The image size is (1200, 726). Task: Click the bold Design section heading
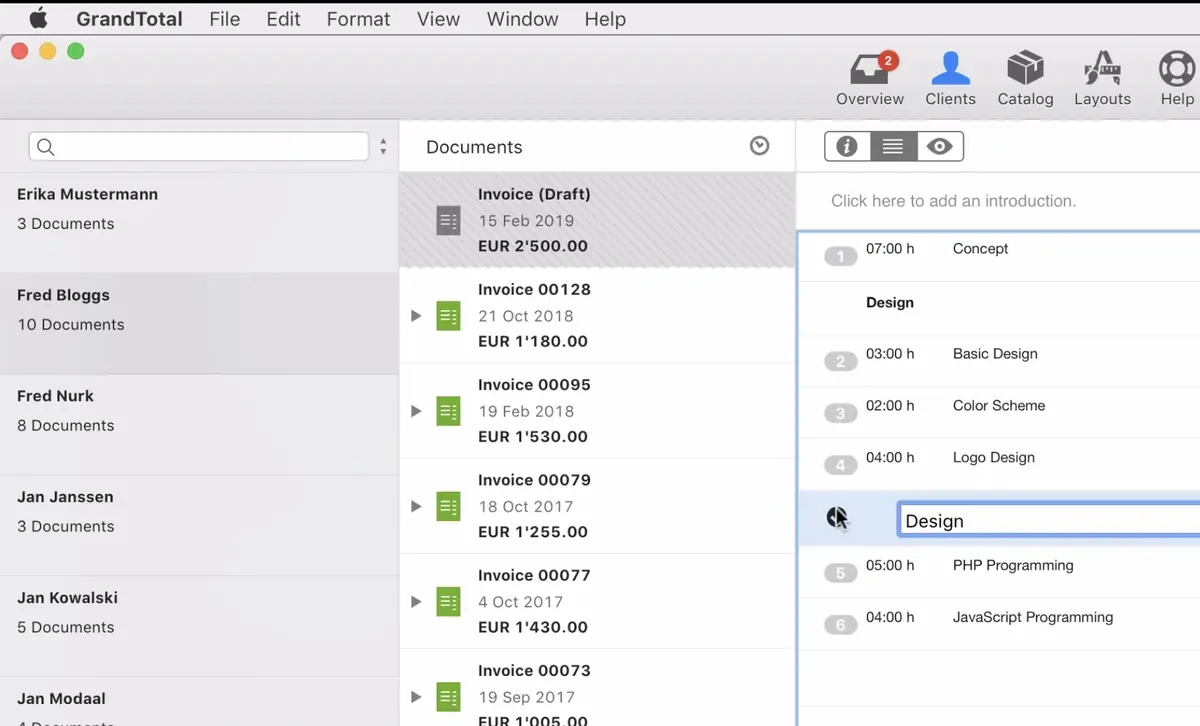[890, 302]
